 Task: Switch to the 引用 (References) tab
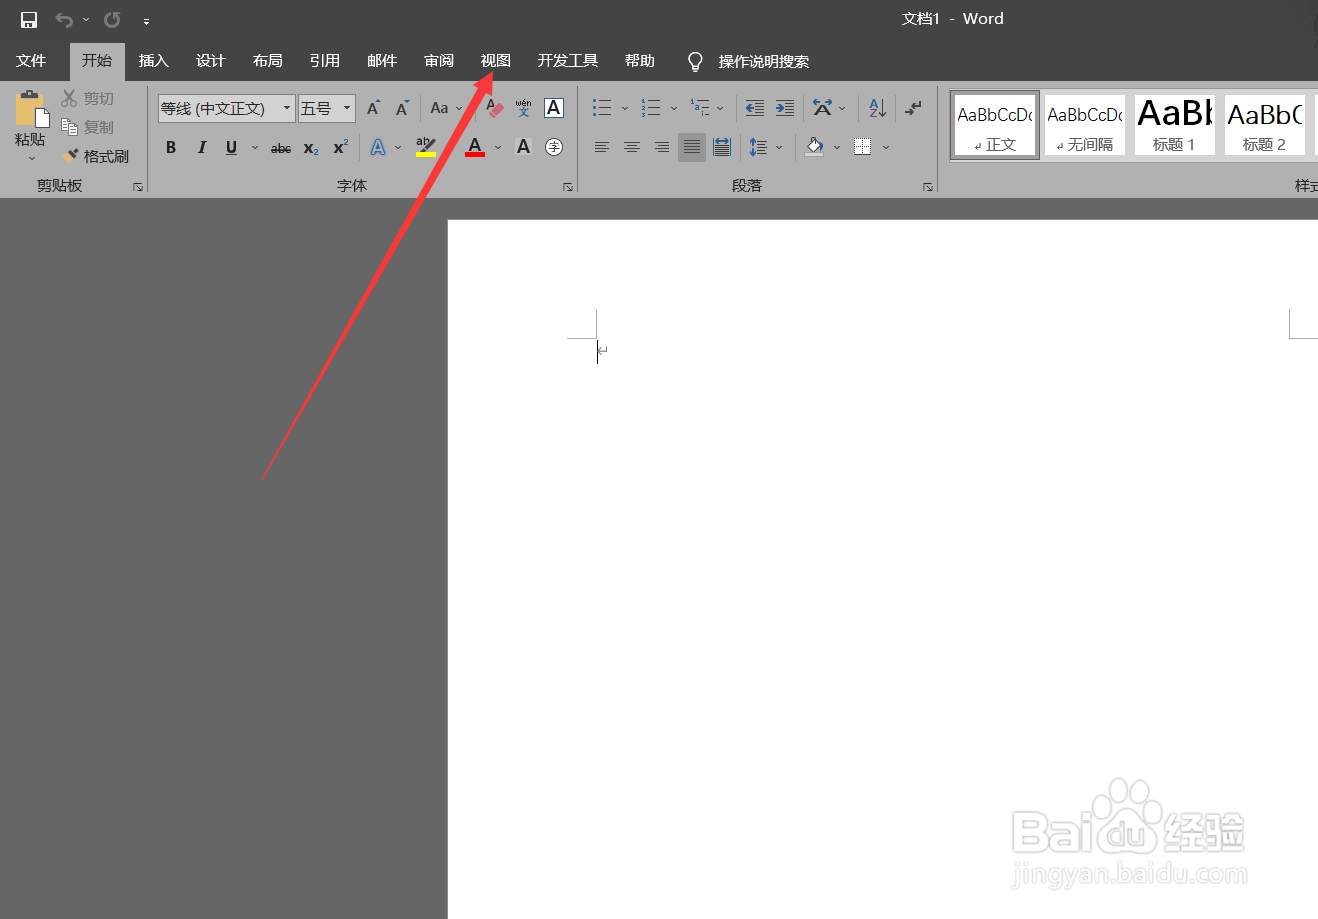(x=325, y=61)
